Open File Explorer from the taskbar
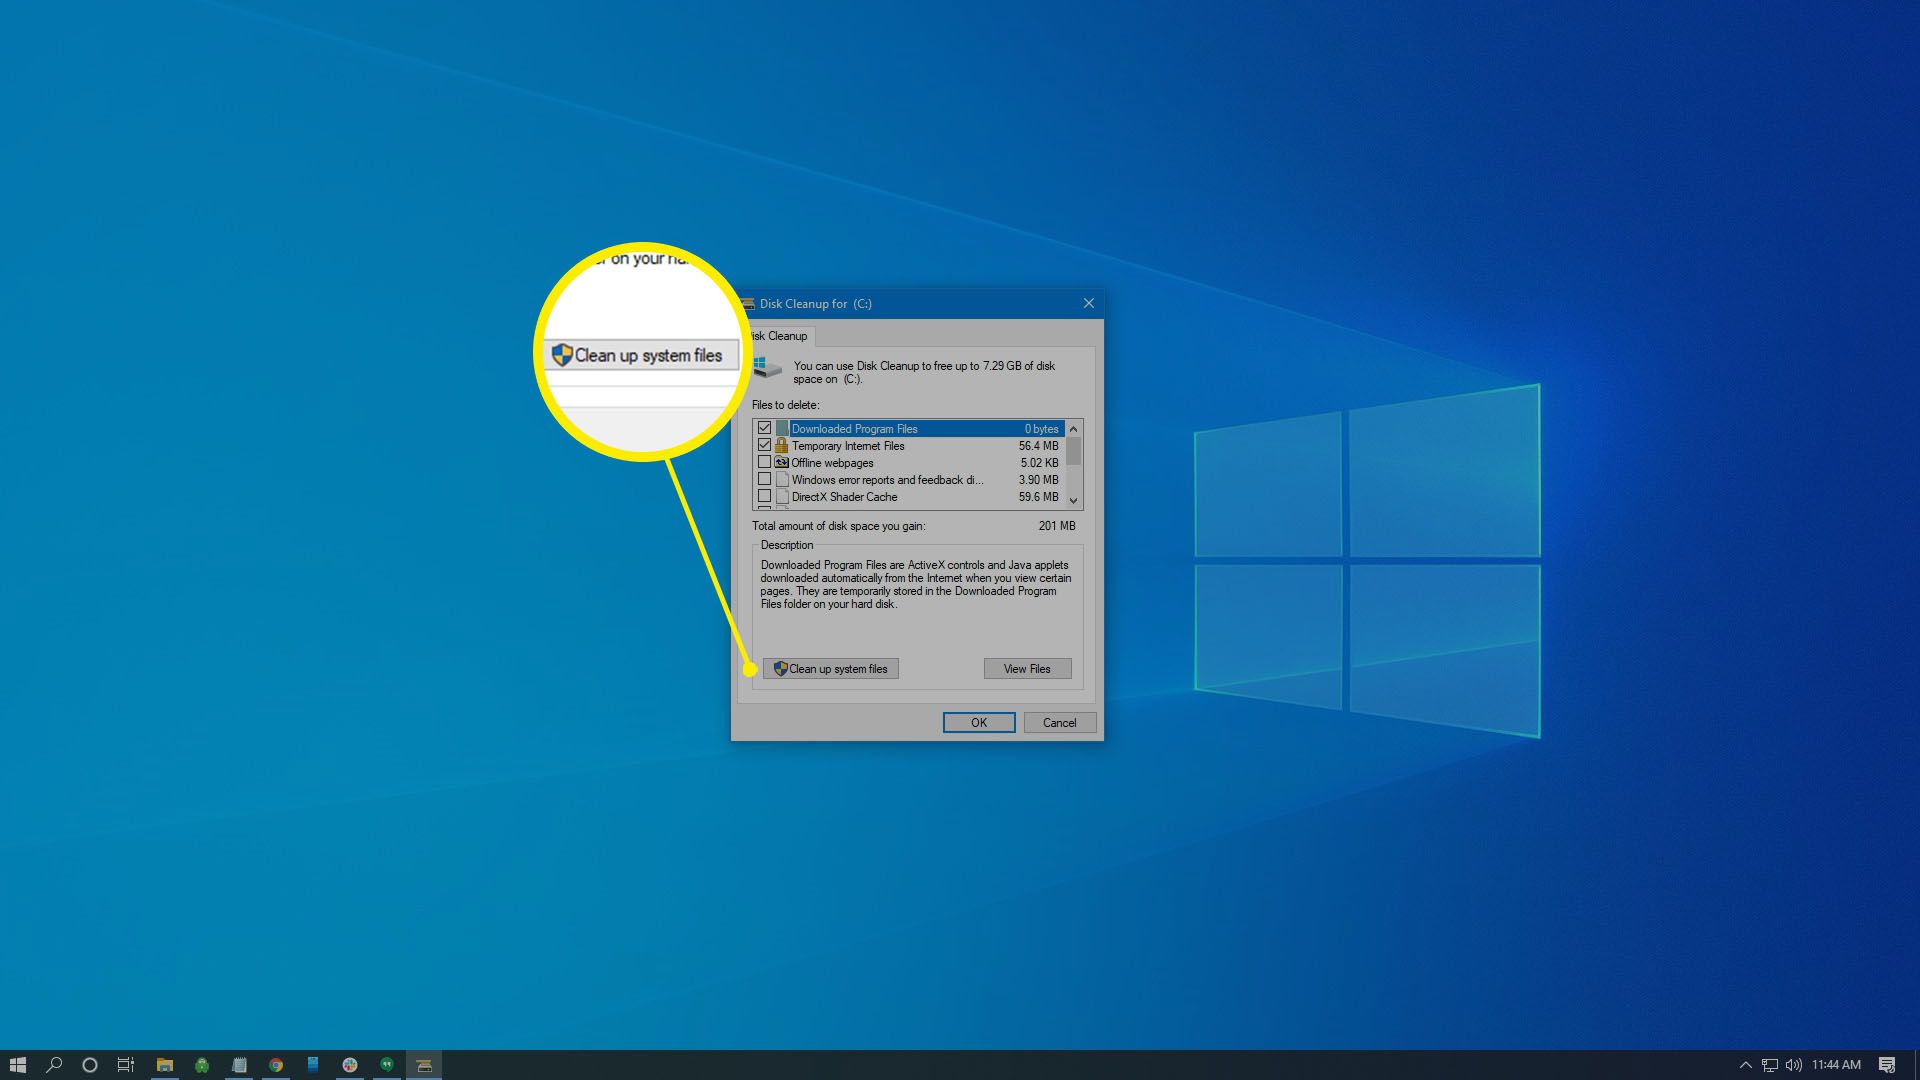The image size is (1920, 1080). (x=165, y=1065)
